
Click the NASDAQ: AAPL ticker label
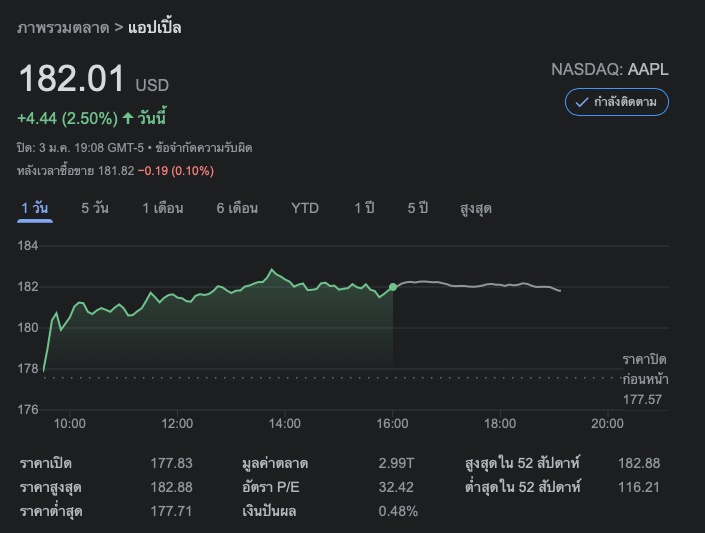[x=610, y=70]
